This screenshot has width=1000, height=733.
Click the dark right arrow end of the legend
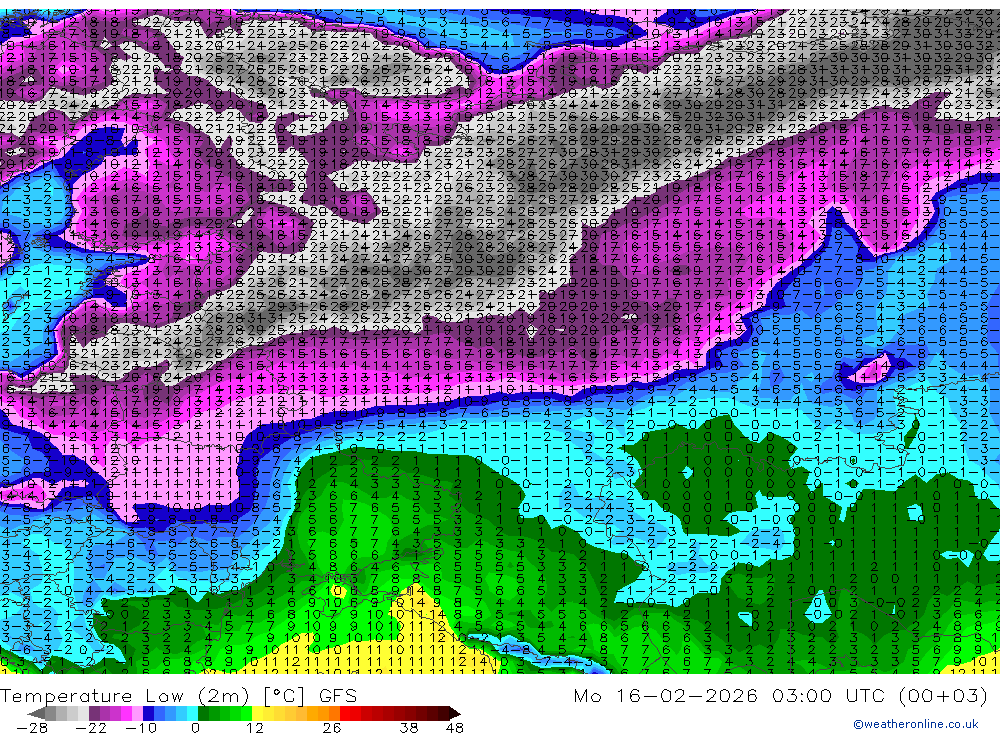(455, 713)
